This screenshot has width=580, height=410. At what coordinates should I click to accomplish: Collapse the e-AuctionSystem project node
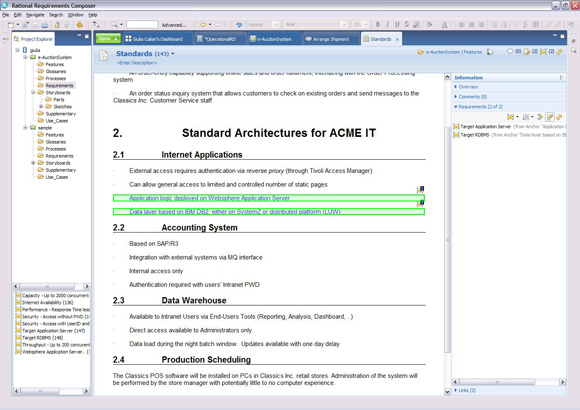tap(26, 57)
